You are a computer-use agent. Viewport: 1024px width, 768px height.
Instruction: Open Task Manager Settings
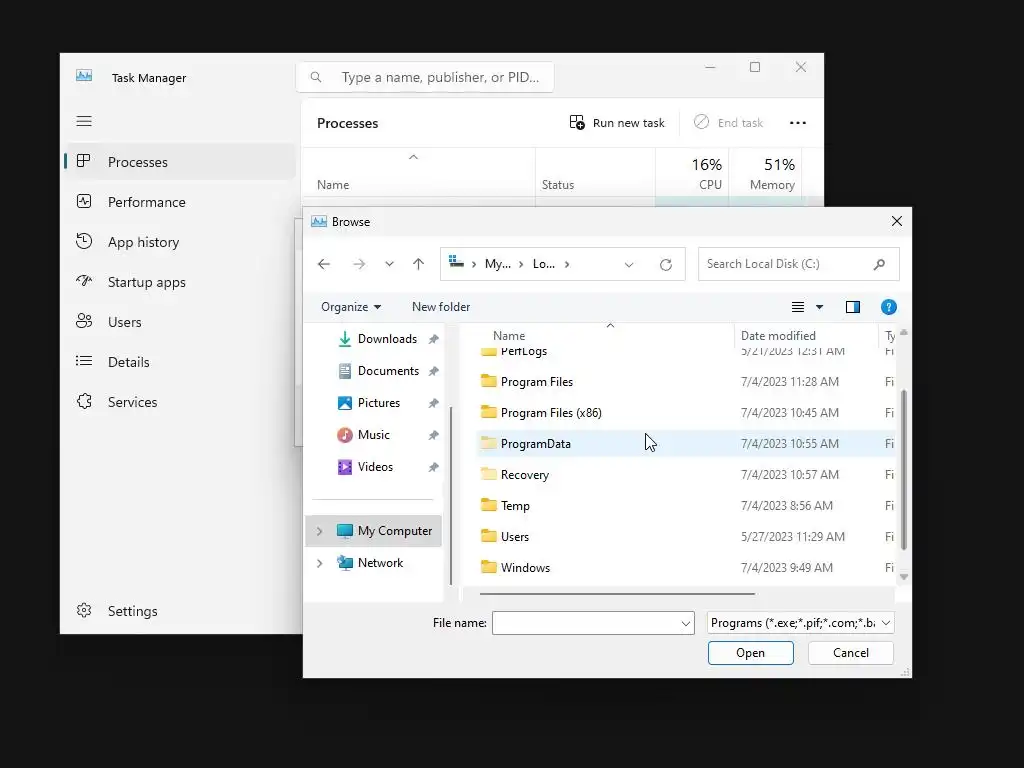[x=180, y=611]
